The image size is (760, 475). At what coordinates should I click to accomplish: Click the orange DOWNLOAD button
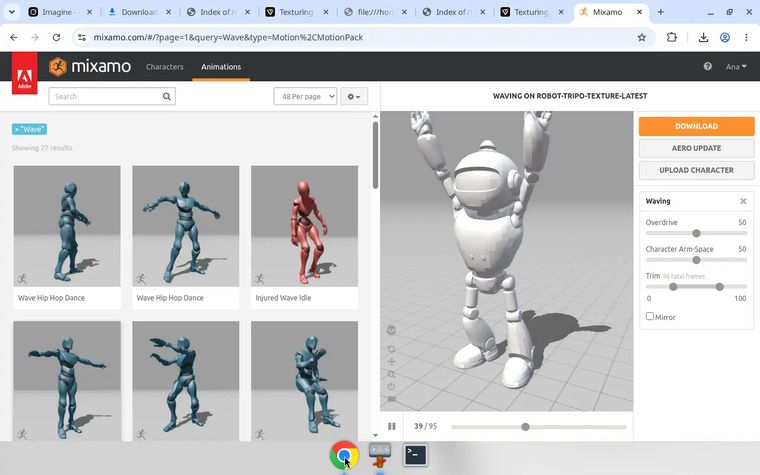[x=697, y=126]
